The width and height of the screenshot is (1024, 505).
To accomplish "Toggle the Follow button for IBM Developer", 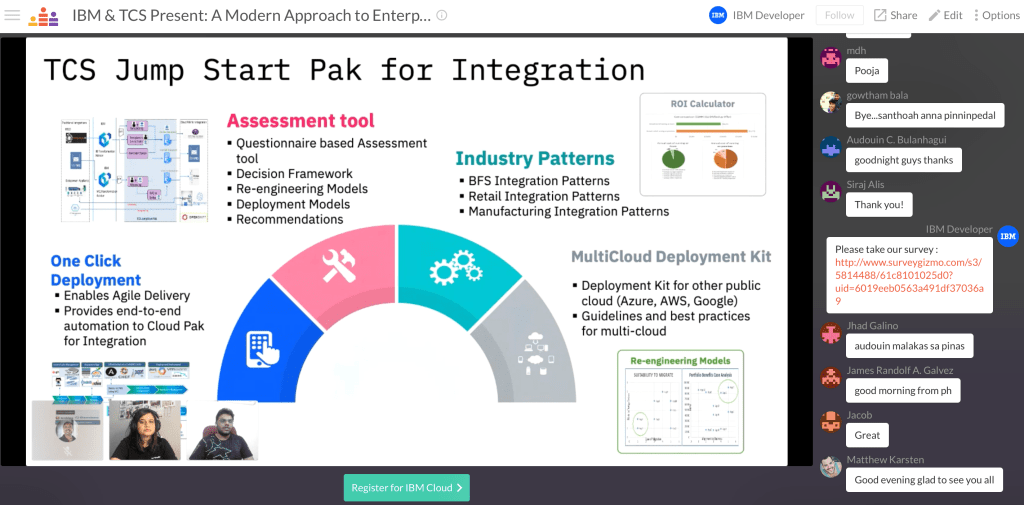I will pos(839,15).
